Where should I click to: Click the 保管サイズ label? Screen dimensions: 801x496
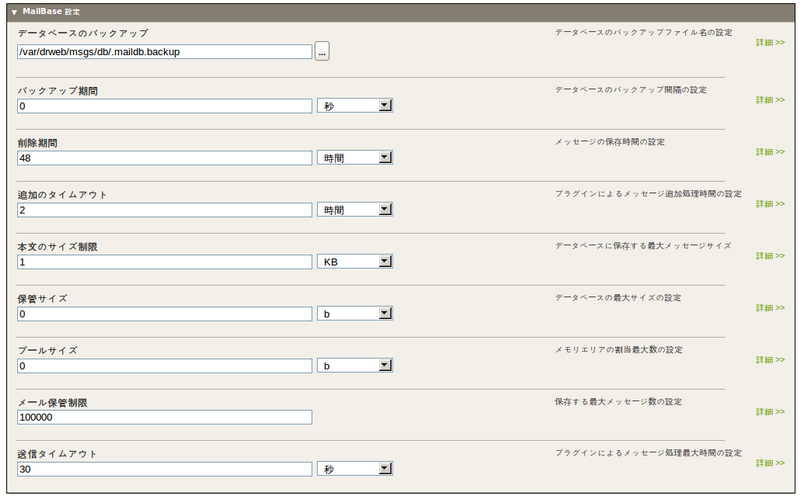tap(42, 298)
